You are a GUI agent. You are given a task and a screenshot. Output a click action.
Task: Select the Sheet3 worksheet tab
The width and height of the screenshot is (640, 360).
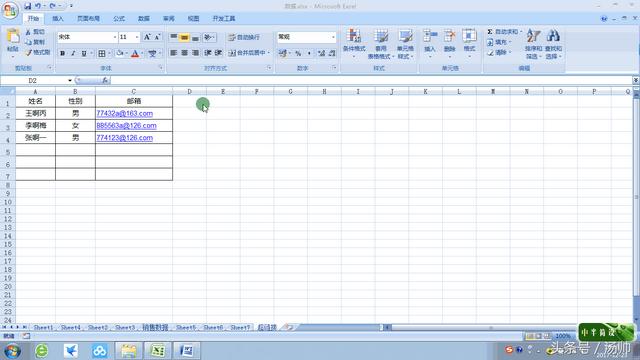(x=125, y=327)
